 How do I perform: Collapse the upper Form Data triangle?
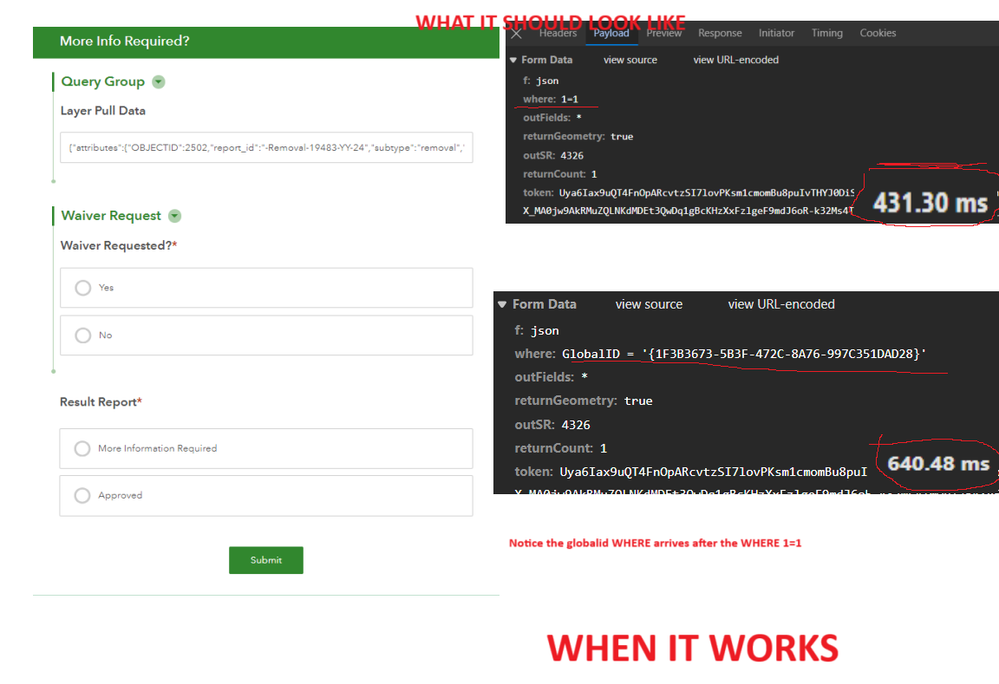click(513, 60)
